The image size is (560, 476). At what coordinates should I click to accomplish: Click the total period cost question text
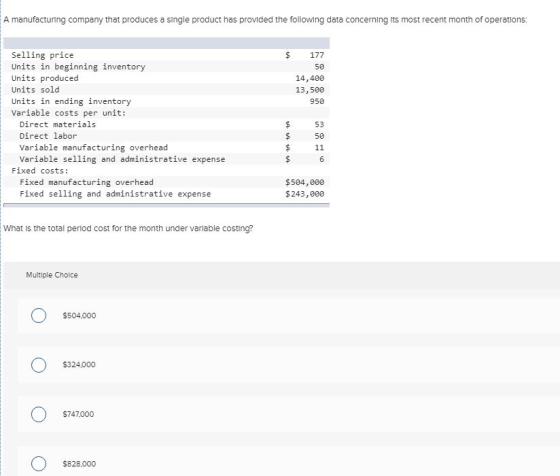coord(128,228)
